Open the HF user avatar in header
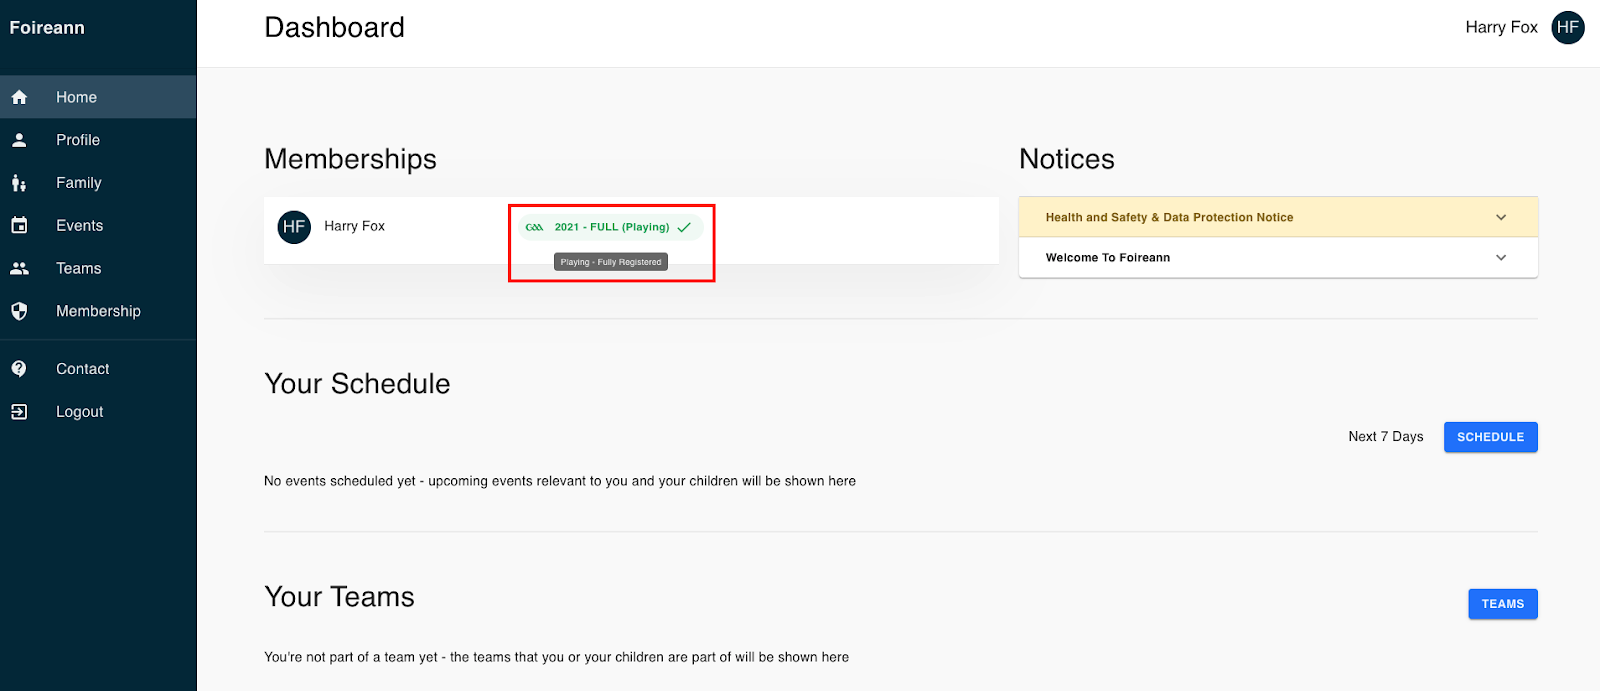Image resolution: width=1600 pixels, height=691 pixels. tap(1568, 28)
